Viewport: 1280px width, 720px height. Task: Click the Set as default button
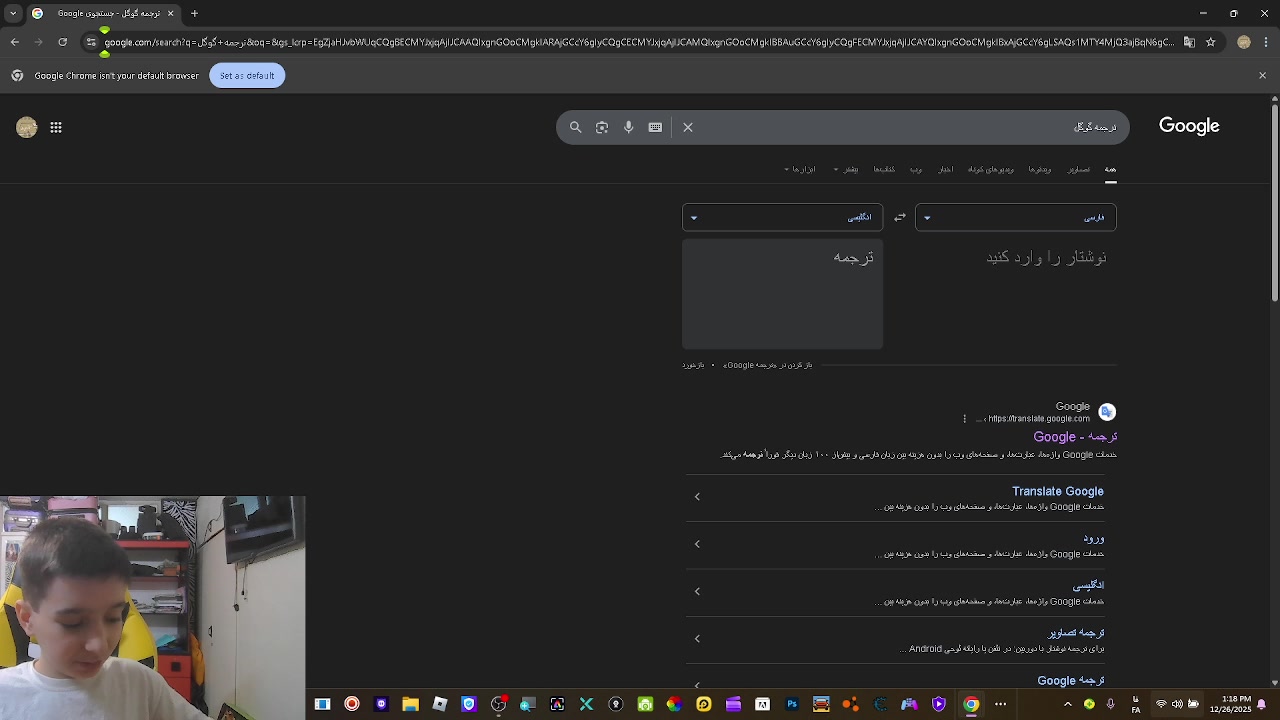tap(247, 76)
